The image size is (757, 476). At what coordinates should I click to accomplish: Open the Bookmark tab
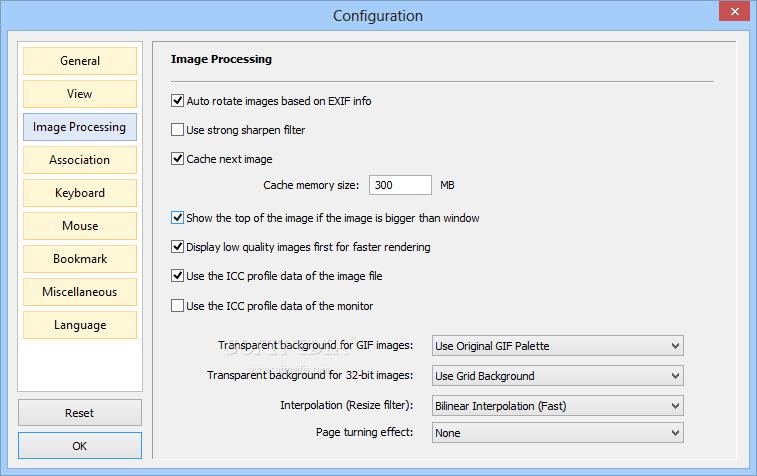pos(80,259)
